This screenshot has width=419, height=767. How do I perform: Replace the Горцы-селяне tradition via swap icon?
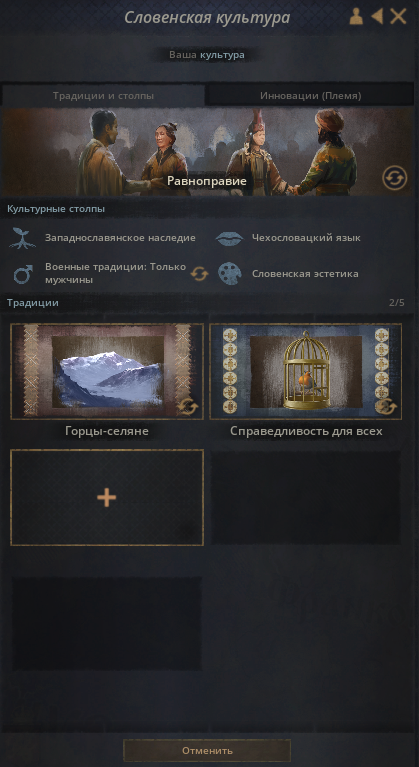tap(188, 406)
